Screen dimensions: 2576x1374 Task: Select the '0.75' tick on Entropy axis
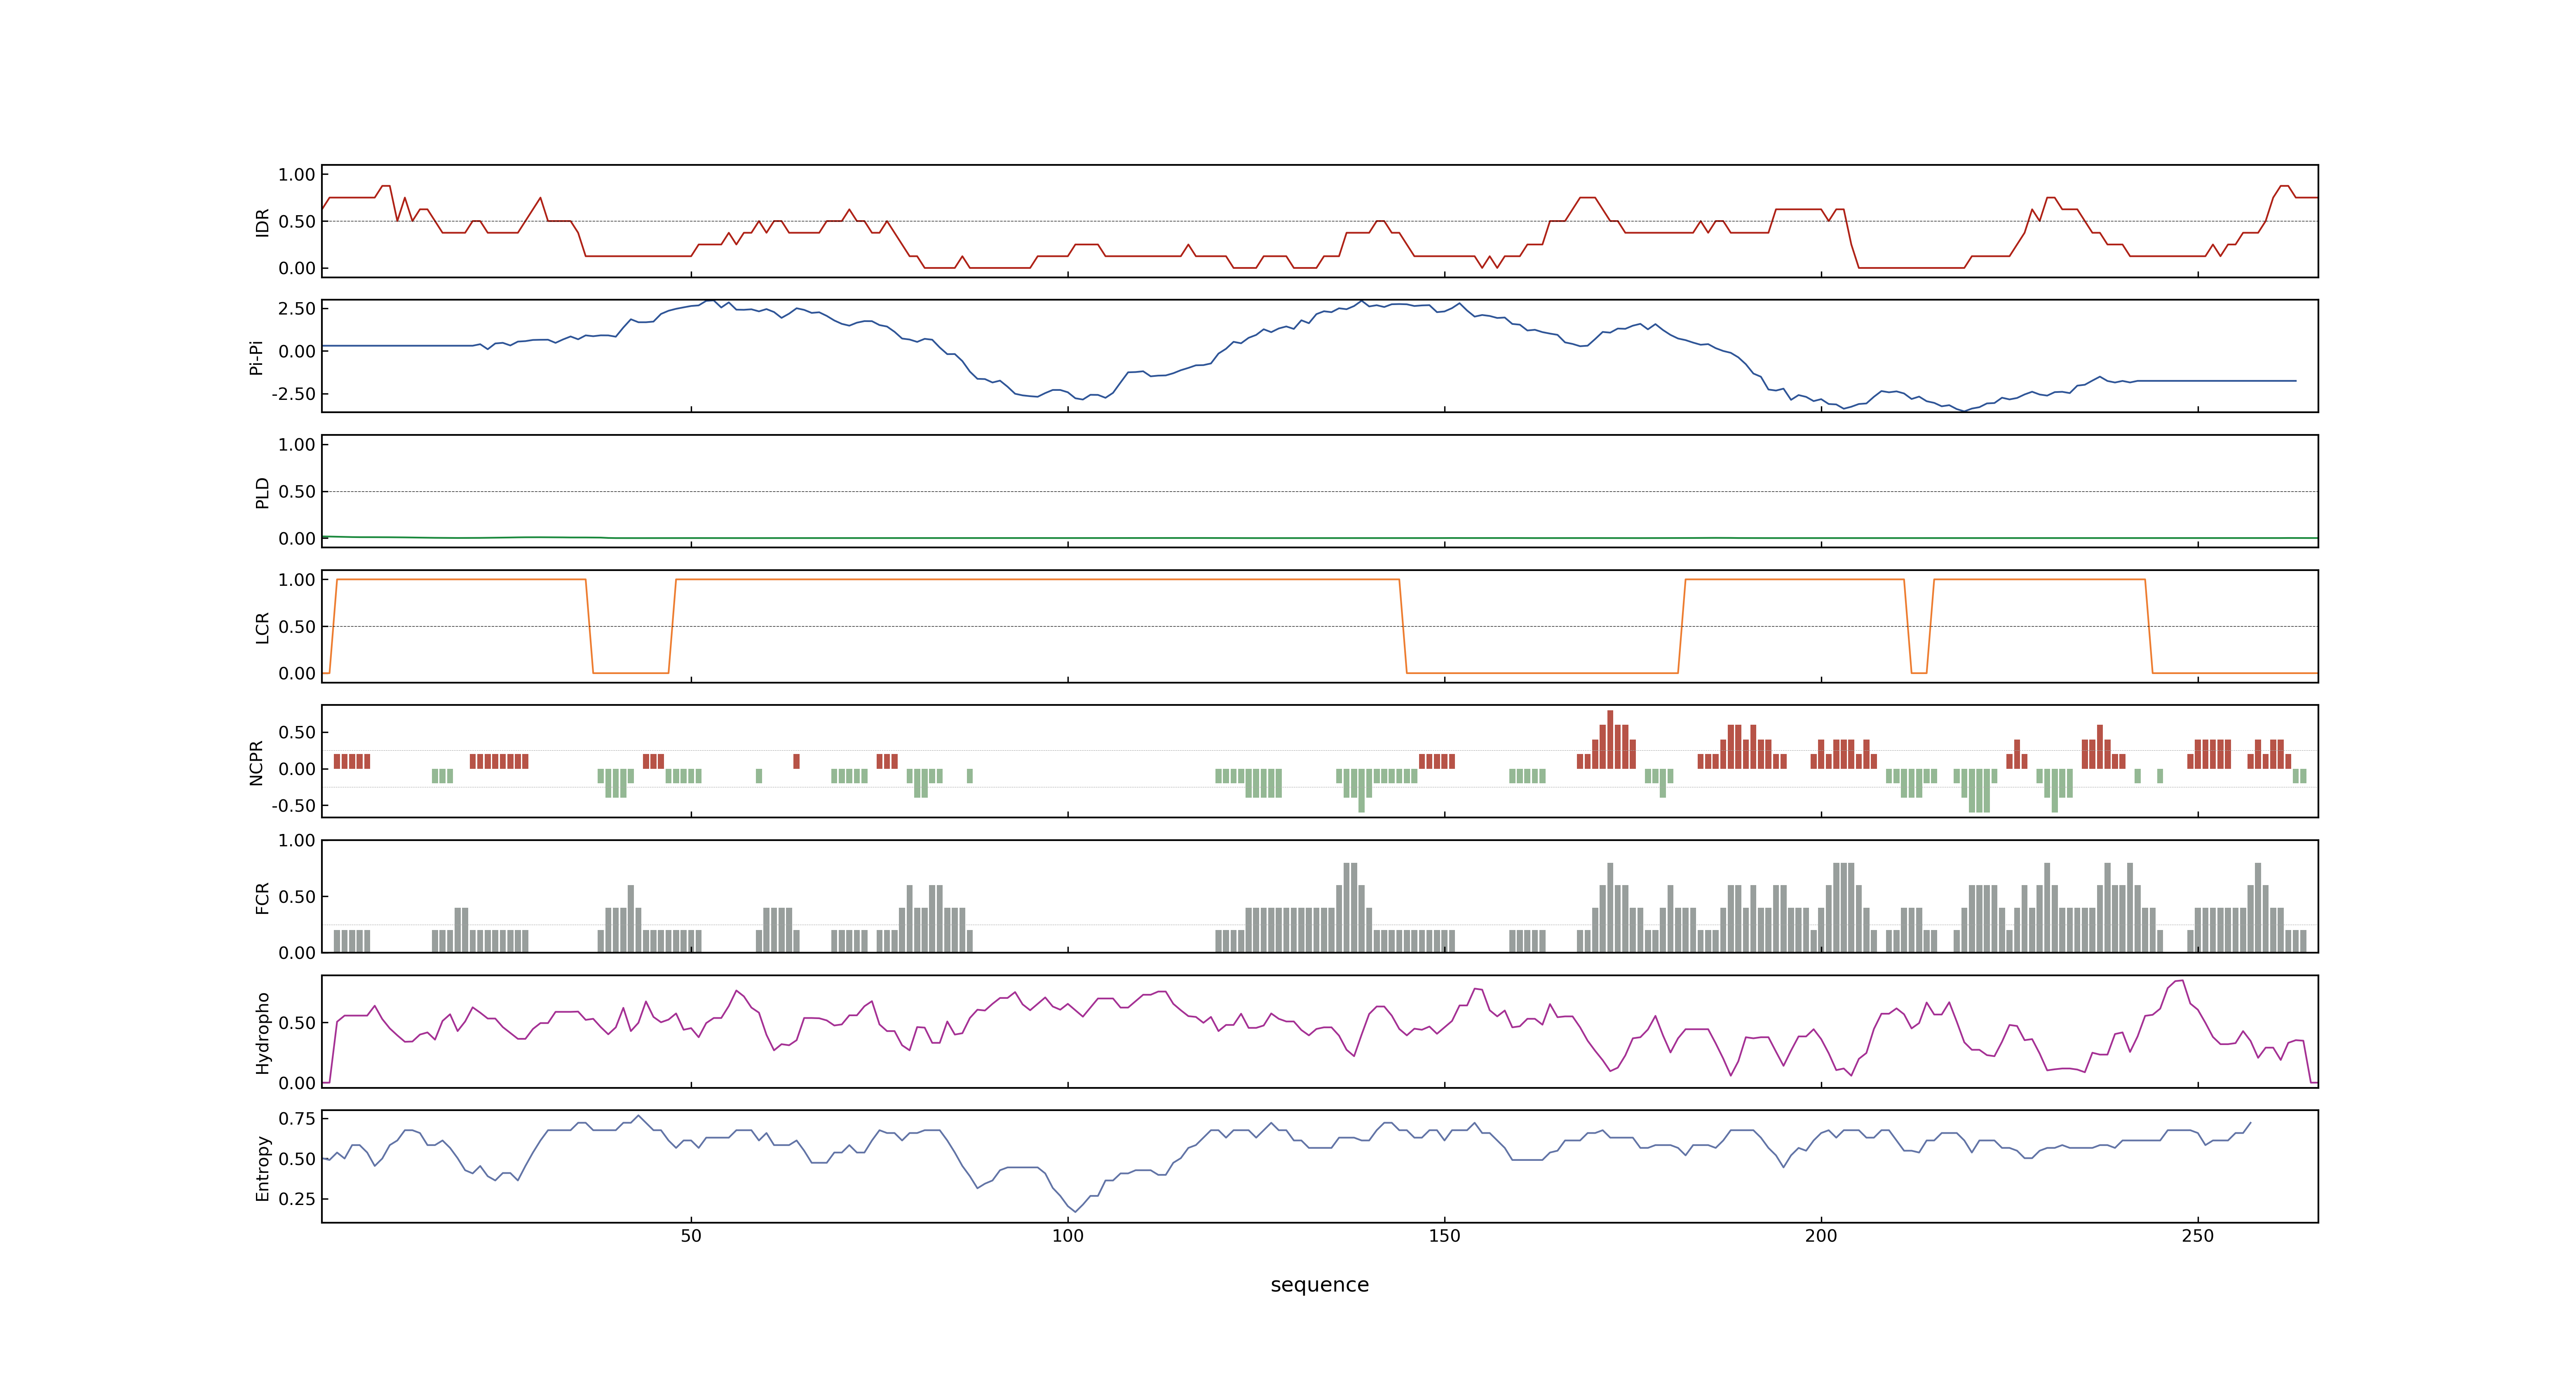(x=297, y=1118)
